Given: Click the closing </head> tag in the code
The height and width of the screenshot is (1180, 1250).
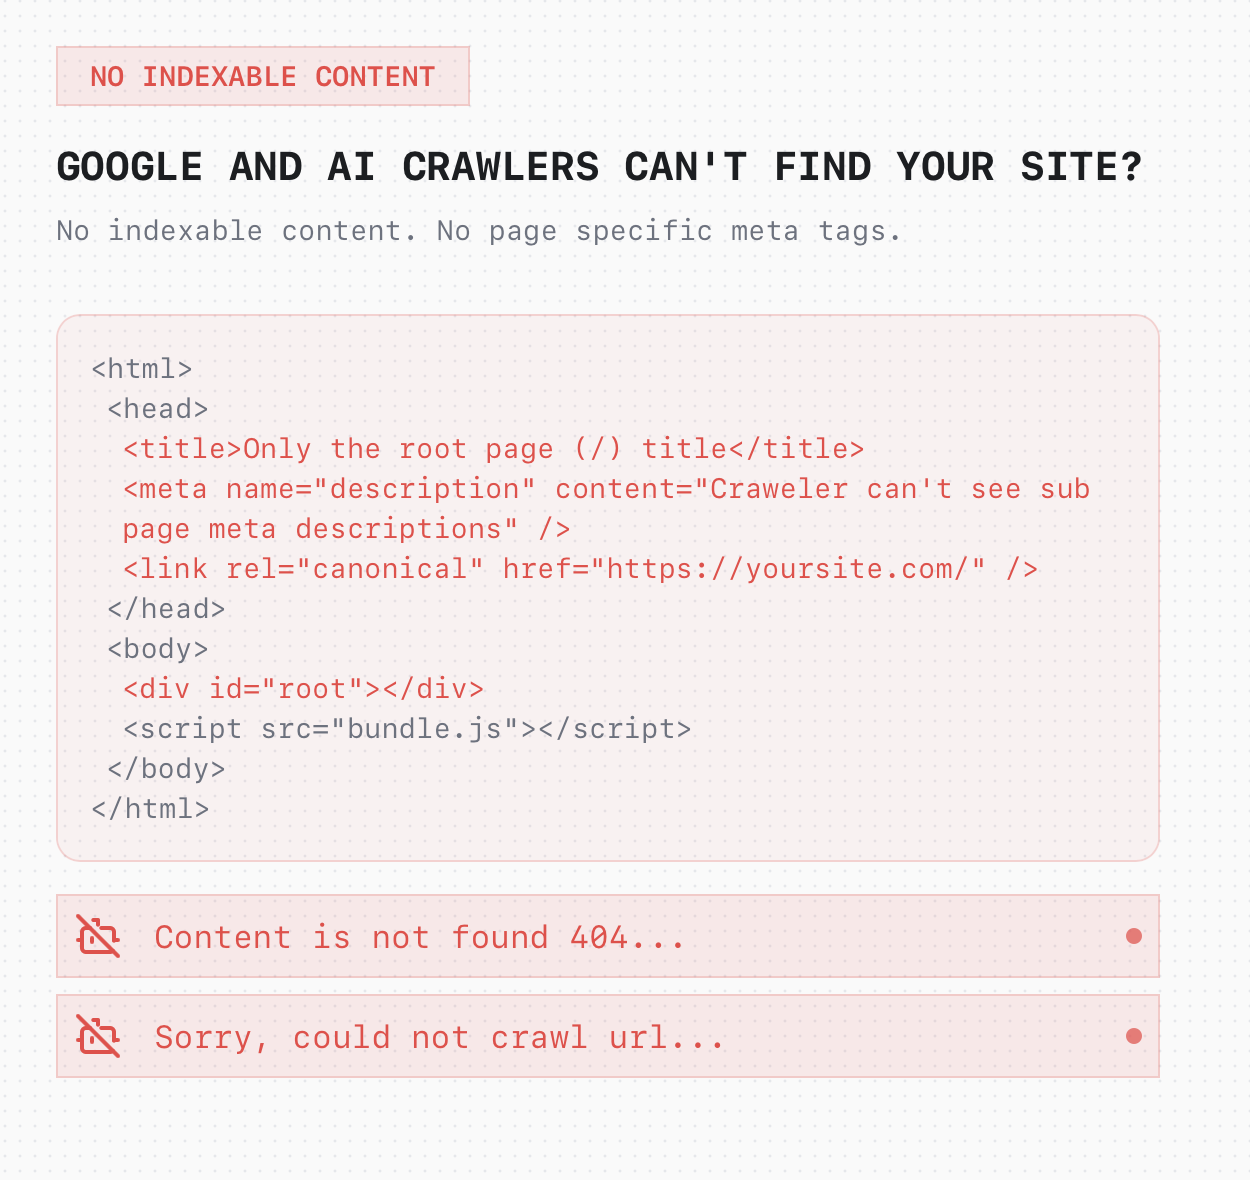Looking at the screenshot, I should (x=166, y=609).
